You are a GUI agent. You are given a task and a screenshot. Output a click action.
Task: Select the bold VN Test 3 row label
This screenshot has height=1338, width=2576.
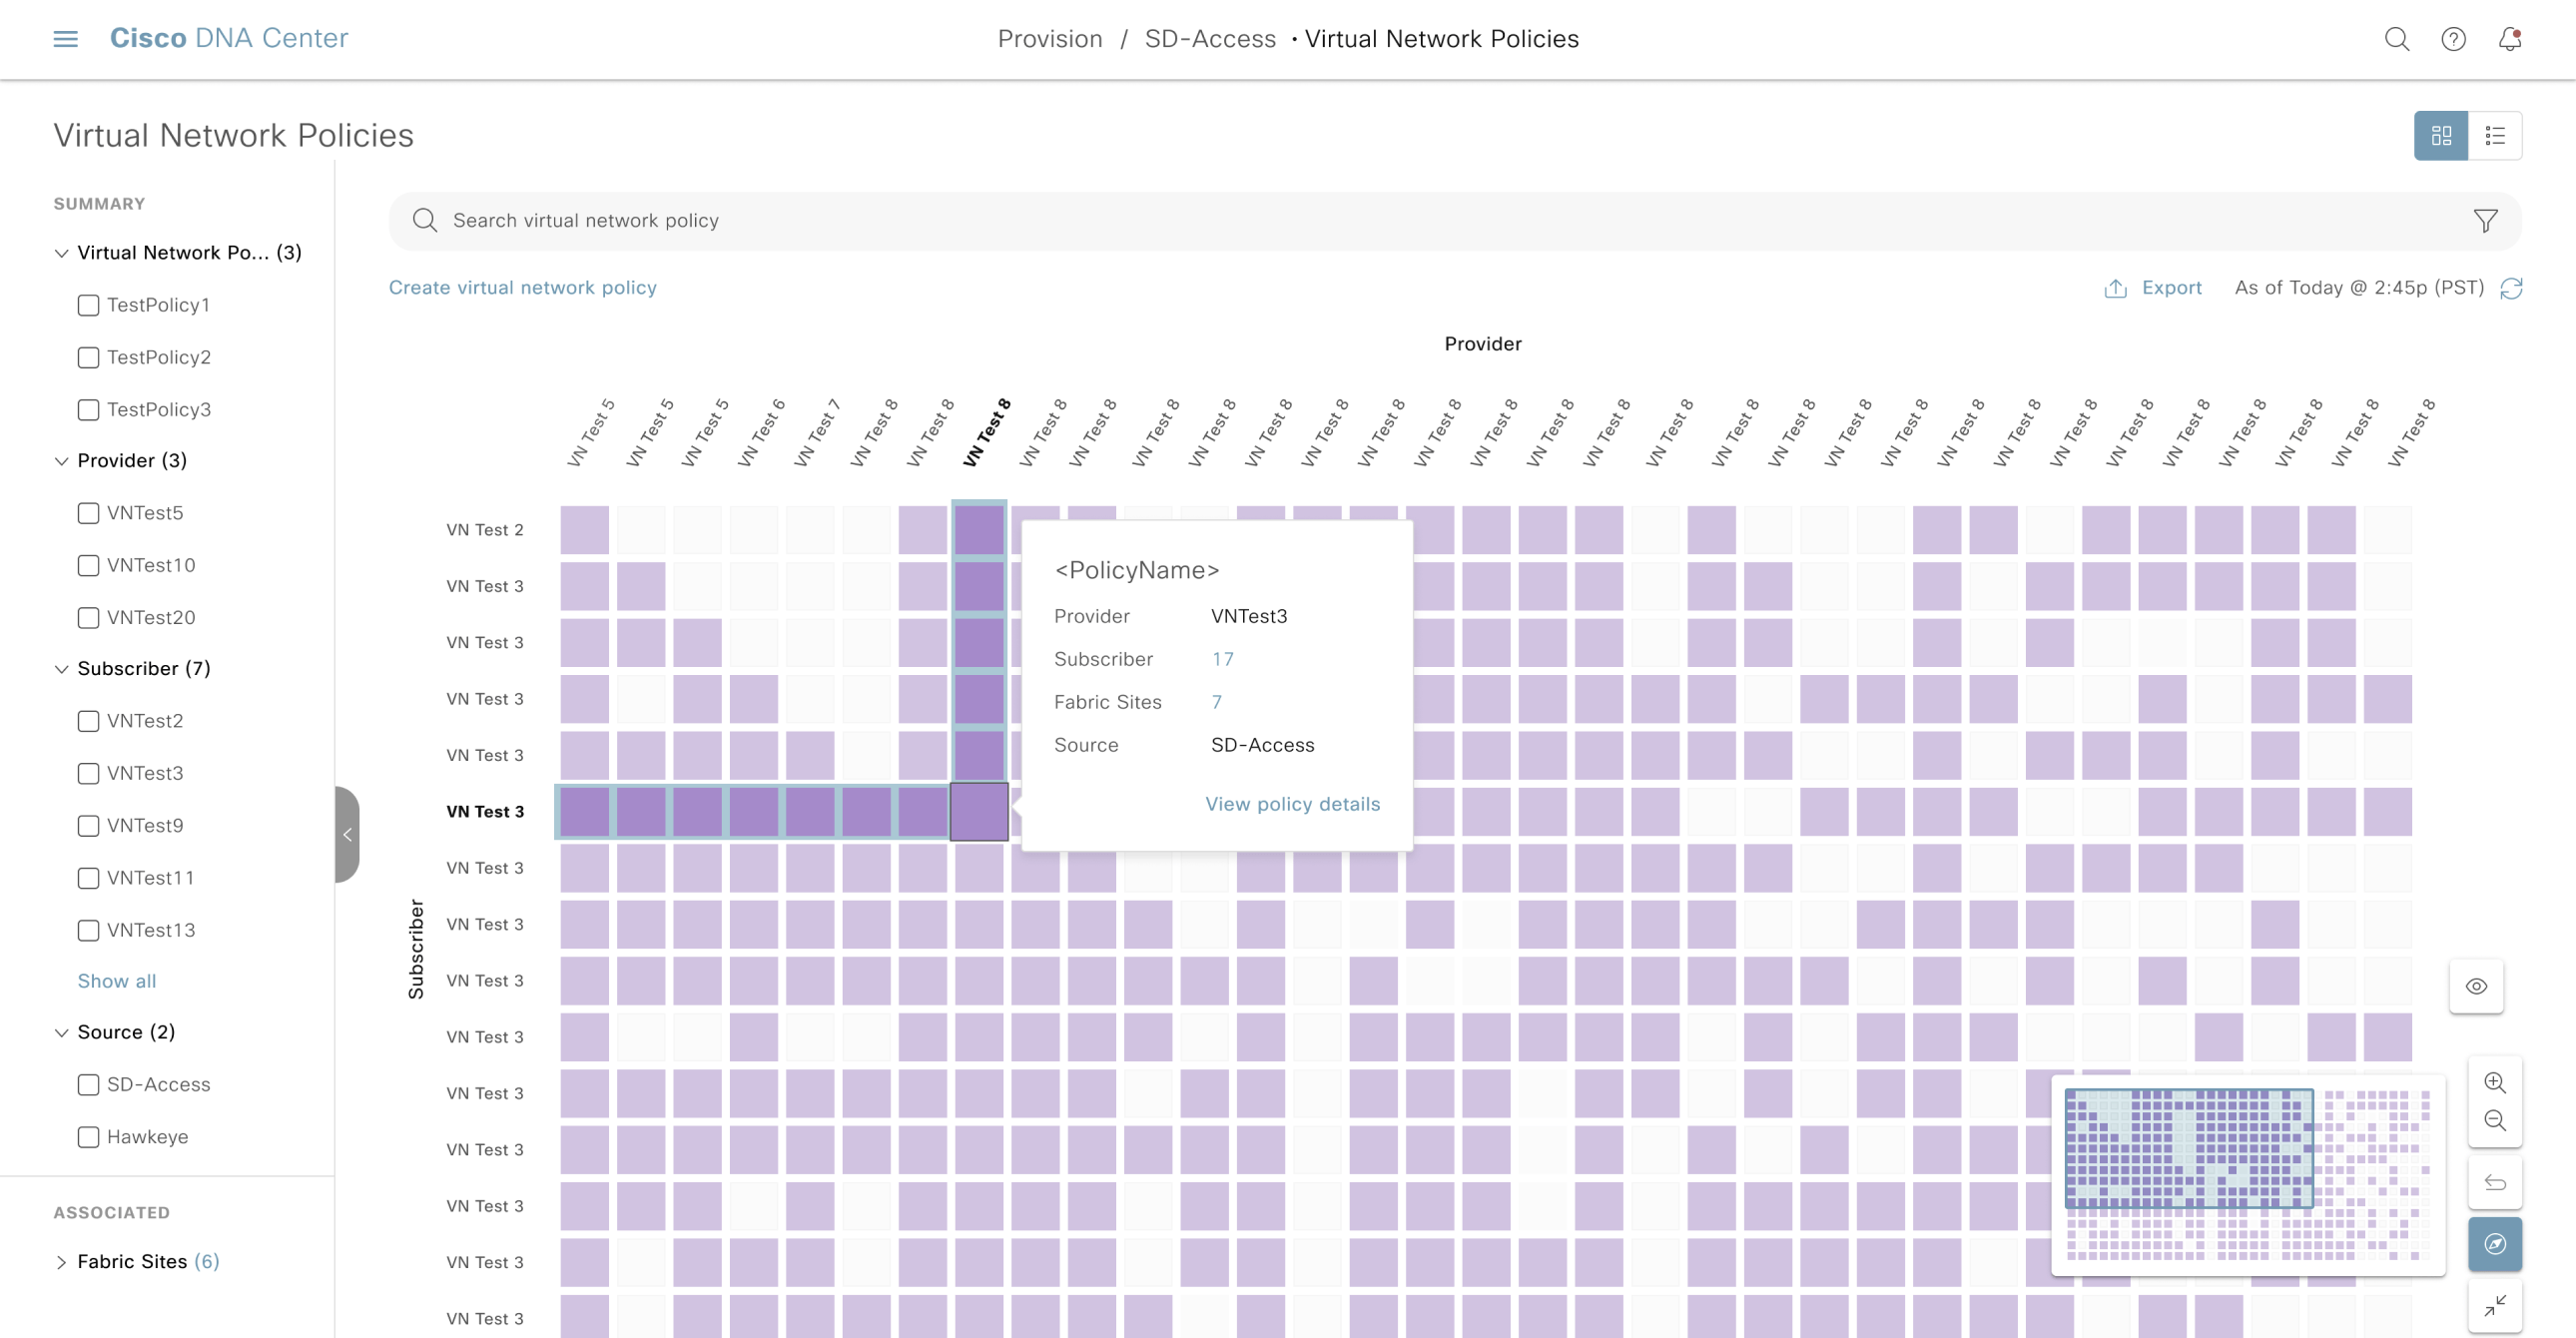485,811
